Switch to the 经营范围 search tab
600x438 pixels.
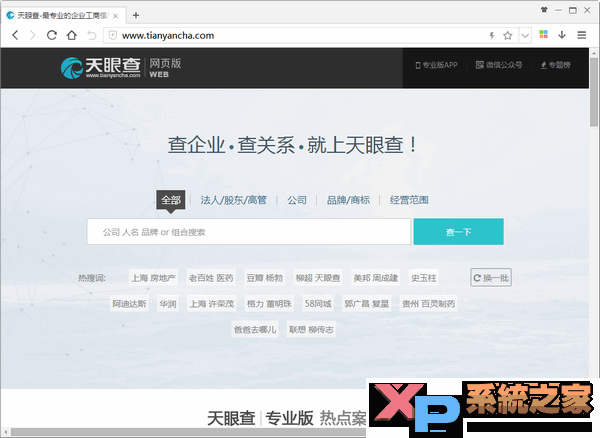click(409, 200)
